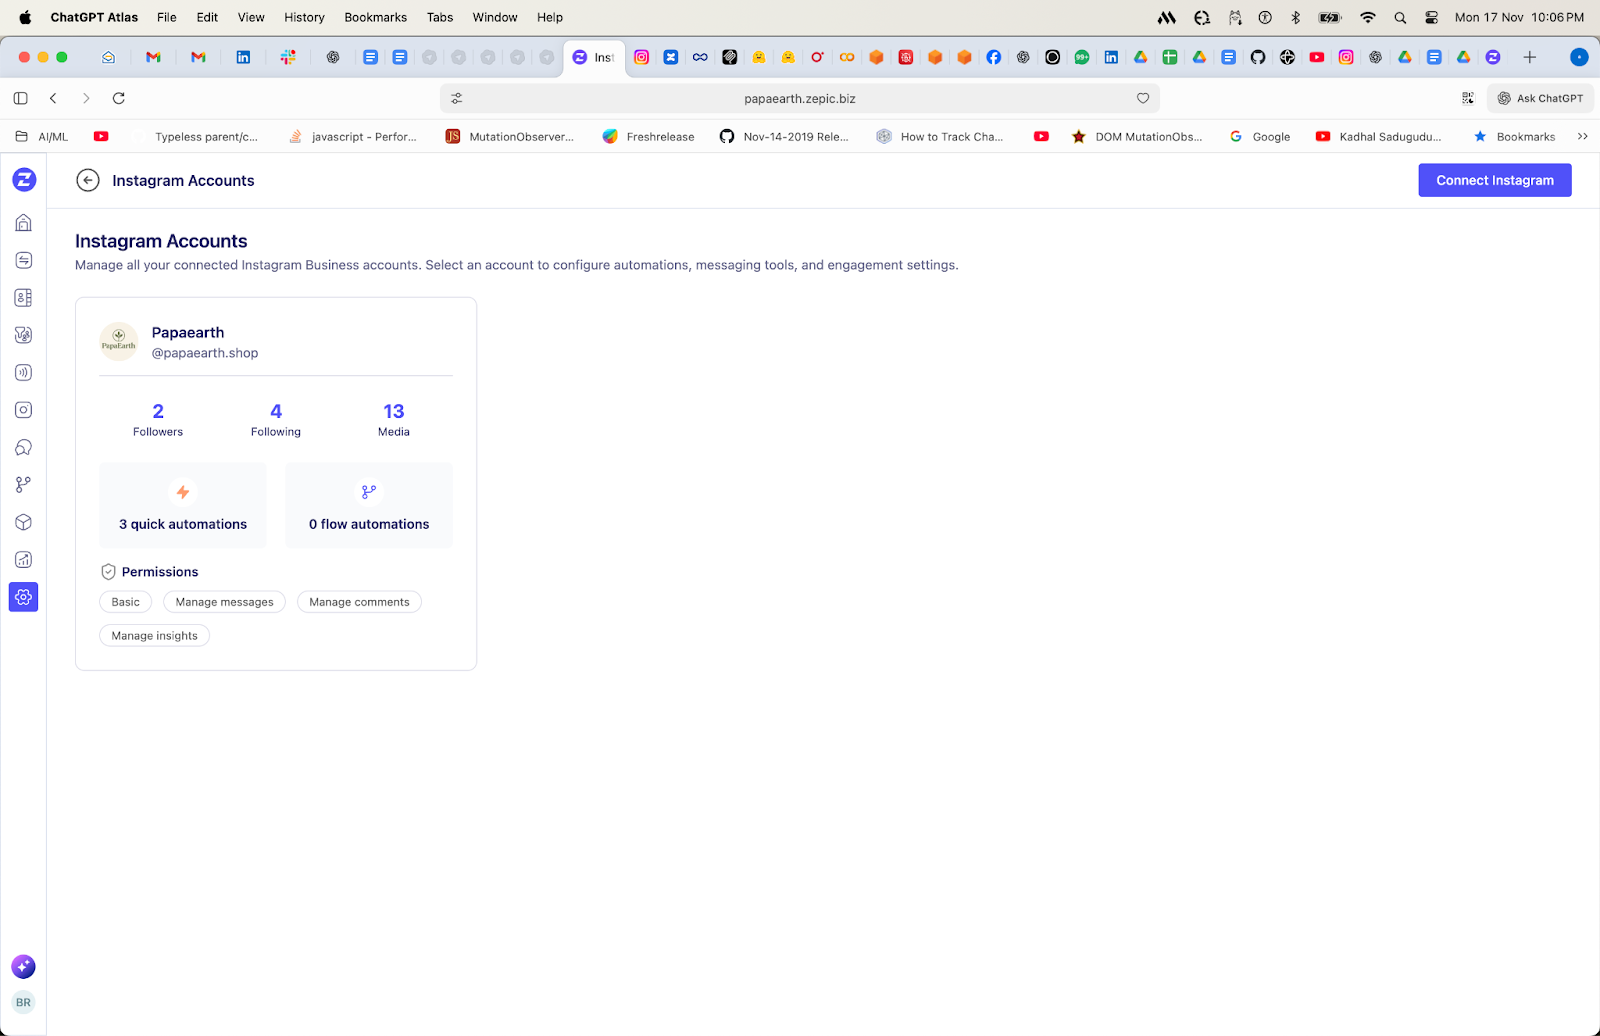This screenshot has height=1036, width=1600.
Task: Open the Google bookmark
Action: [1260, 137]
